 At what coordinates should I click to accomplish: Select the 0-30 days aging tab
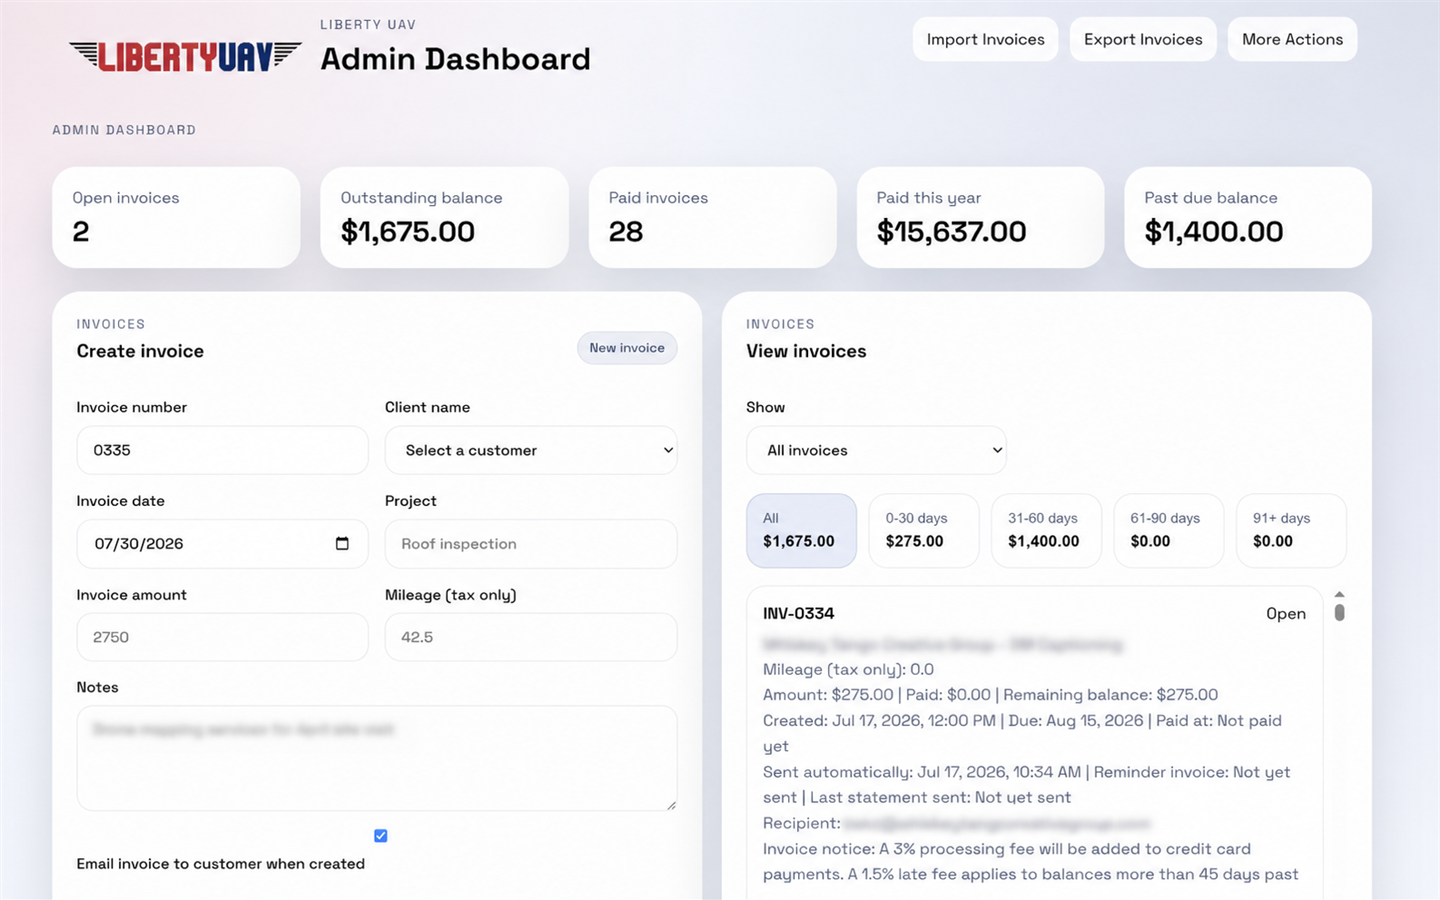(x=924, y=530)
